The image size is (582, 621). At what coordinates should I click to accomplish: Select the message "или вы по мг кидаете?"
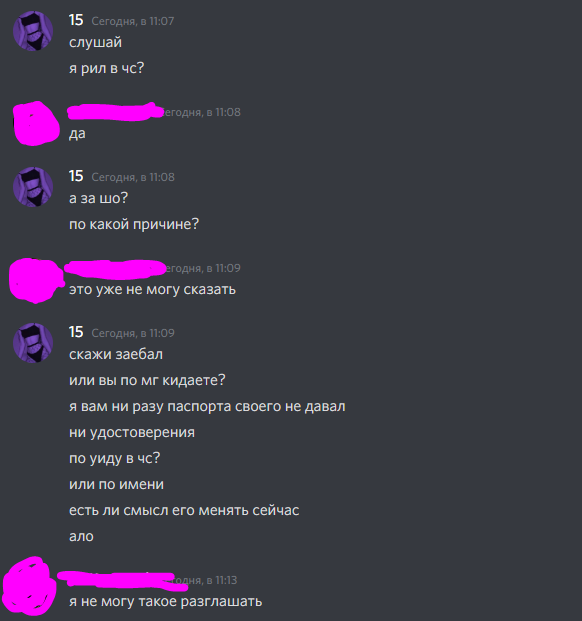click(x=147, y=380)
